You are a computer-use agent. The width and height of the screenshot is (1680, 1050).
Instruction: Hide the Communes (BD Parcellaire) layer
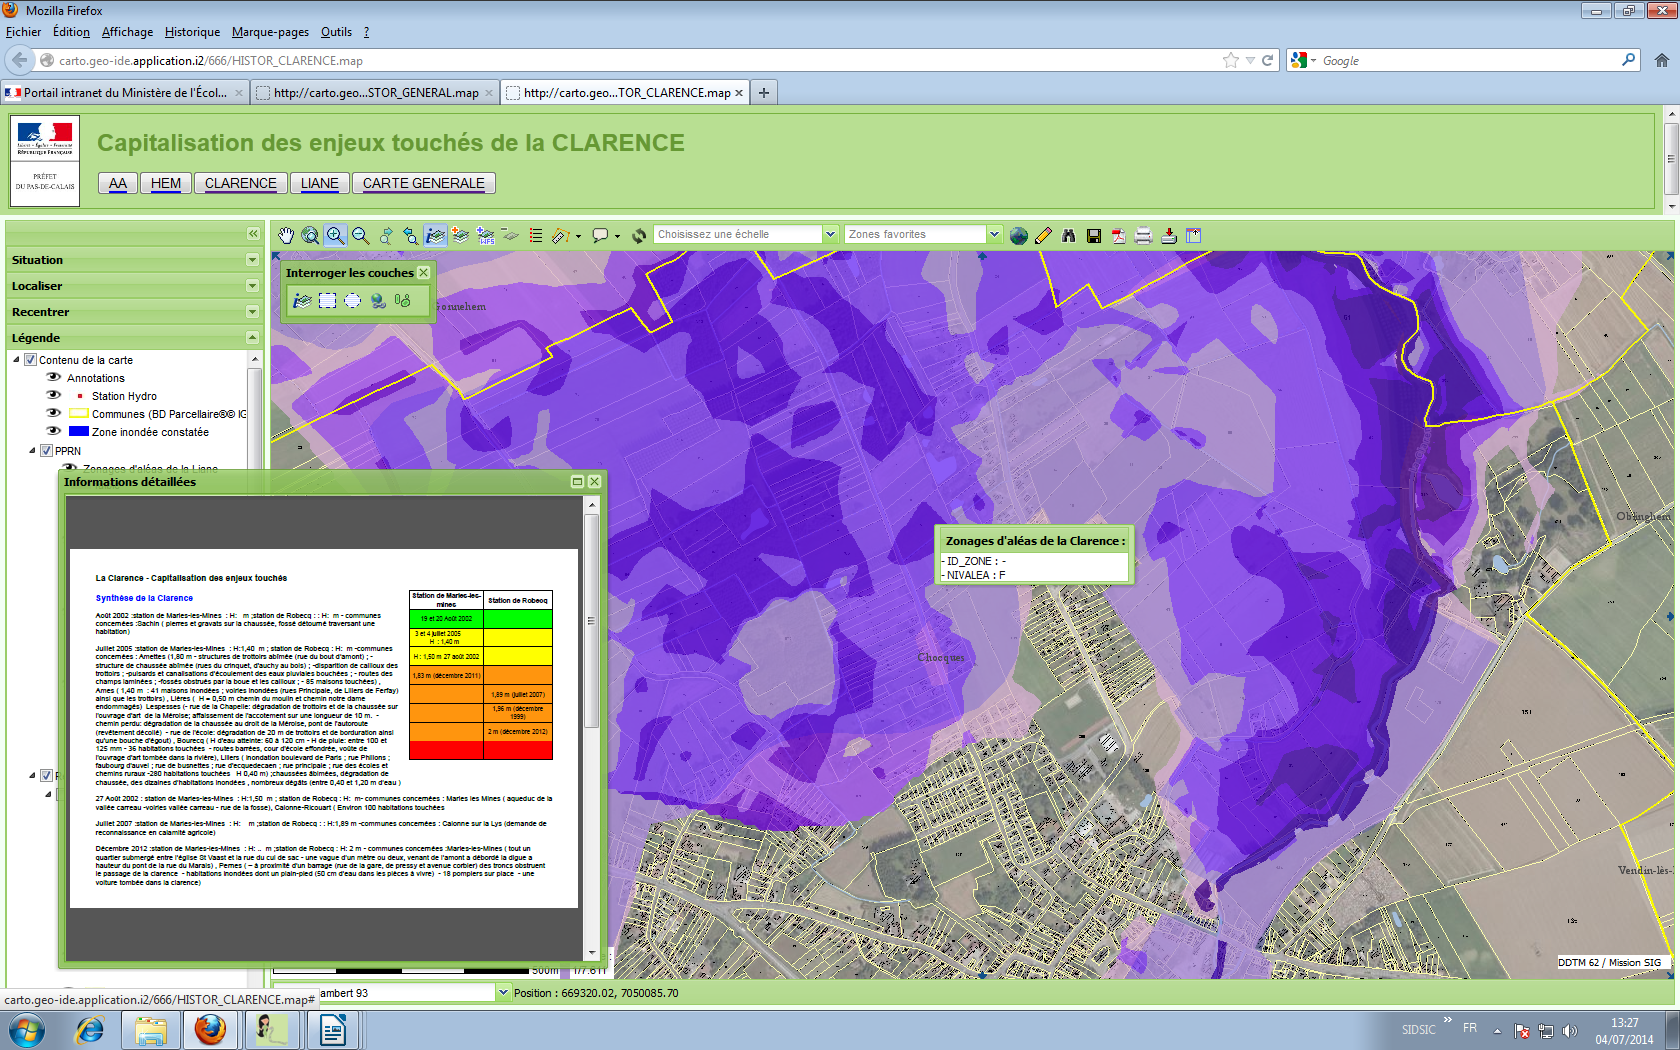[x=54, y=413]
